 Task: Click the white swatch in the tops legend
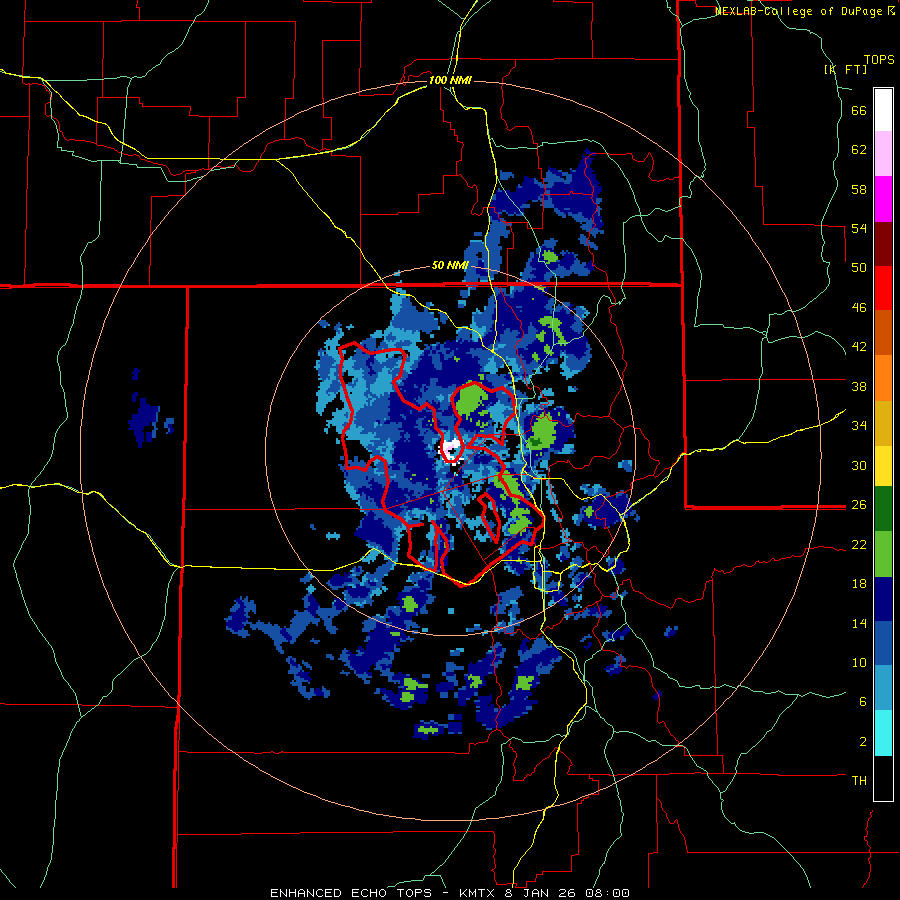(883, 110)
